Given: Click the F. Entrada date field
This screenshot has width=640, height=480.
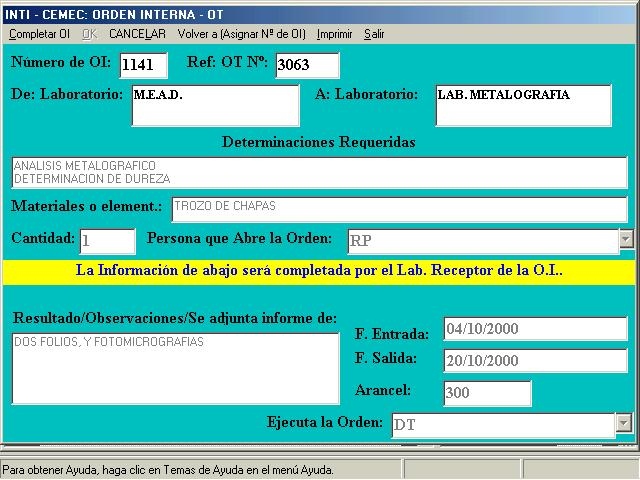Looking at the screenshot, I should tap(534, 329).
